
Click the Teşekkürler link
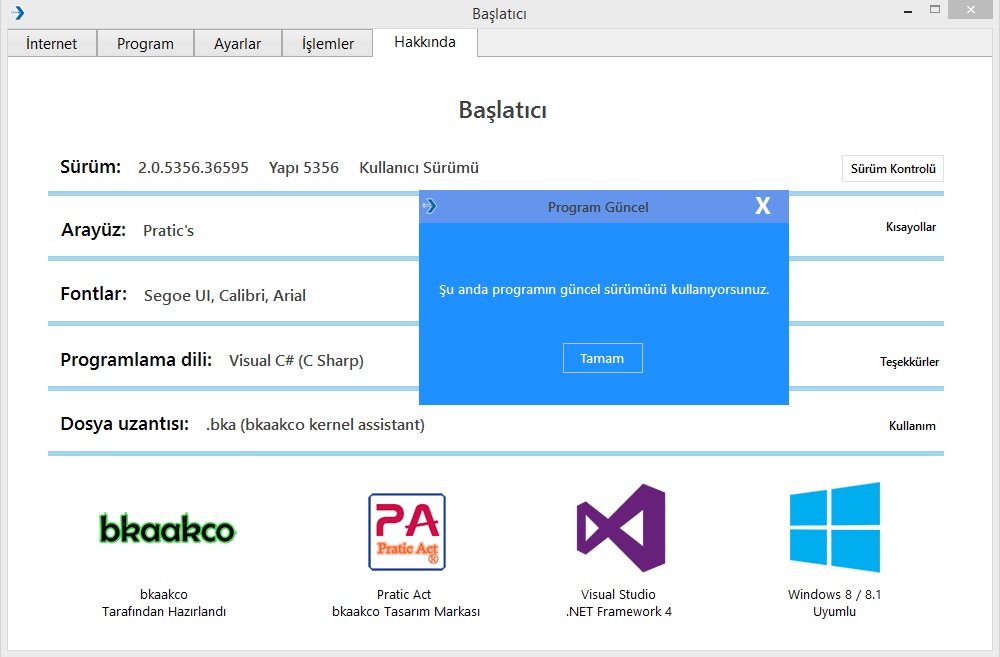click(x=909, y=362)
